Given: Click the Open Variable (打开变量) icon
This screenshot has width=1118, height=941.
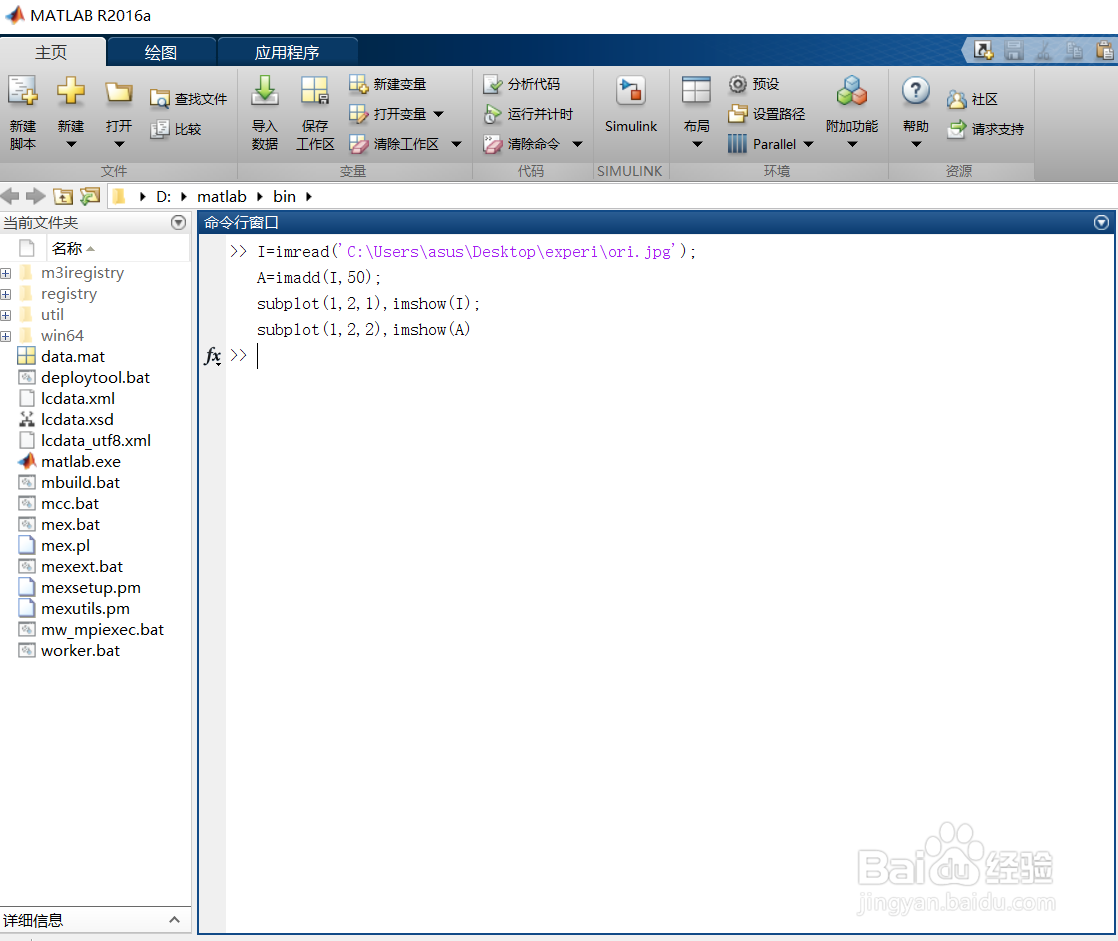Looking at the screenshot, I should coord(358,114).
